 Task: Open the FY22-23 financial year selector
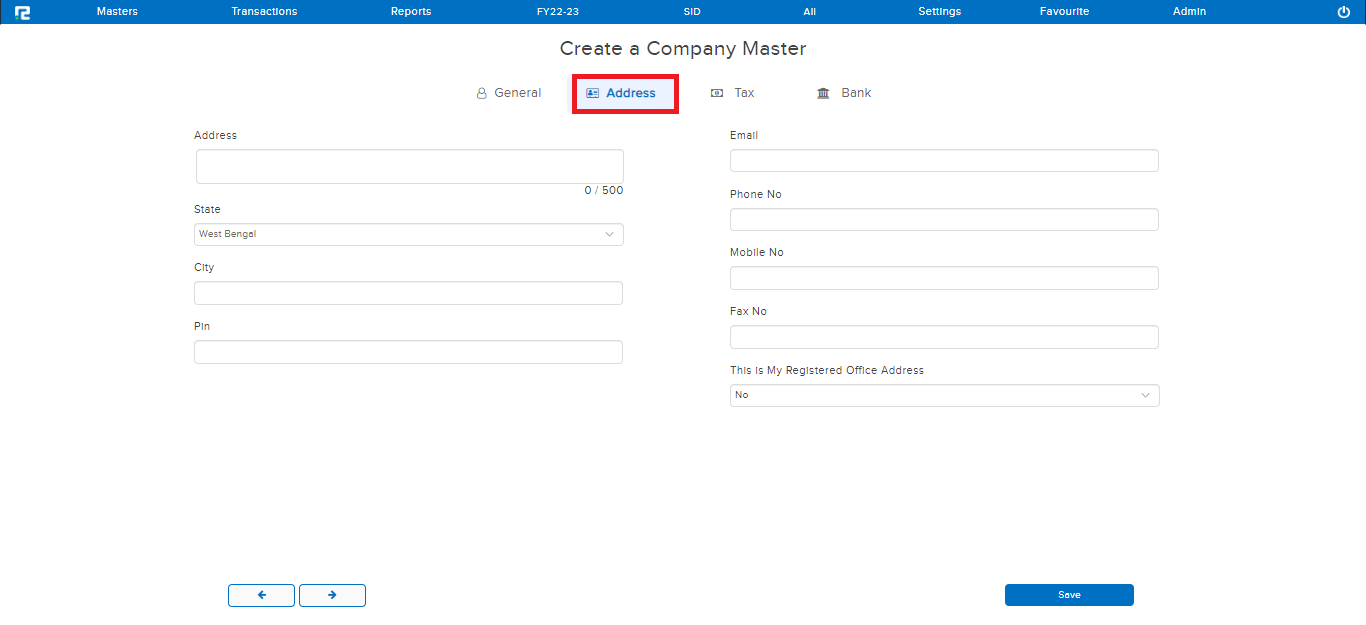coord(557,12)
